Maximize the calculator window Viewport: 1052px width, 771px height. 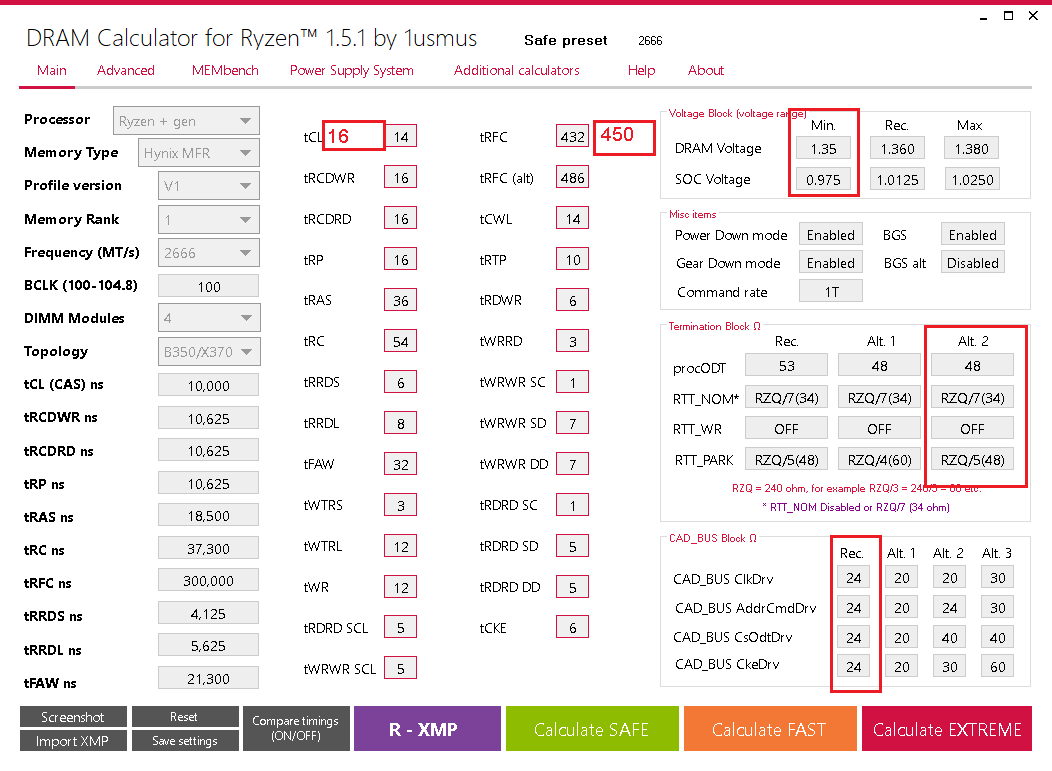1008,15
